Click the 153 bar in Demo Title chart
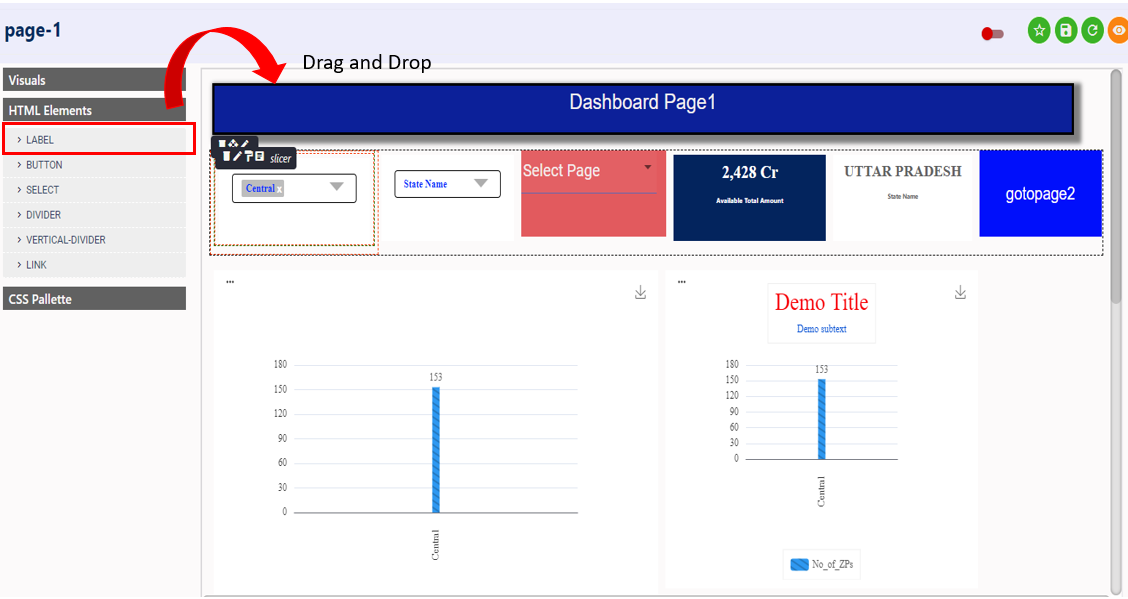This screenshot has height=599, width=1128. [x=822, y=419]
